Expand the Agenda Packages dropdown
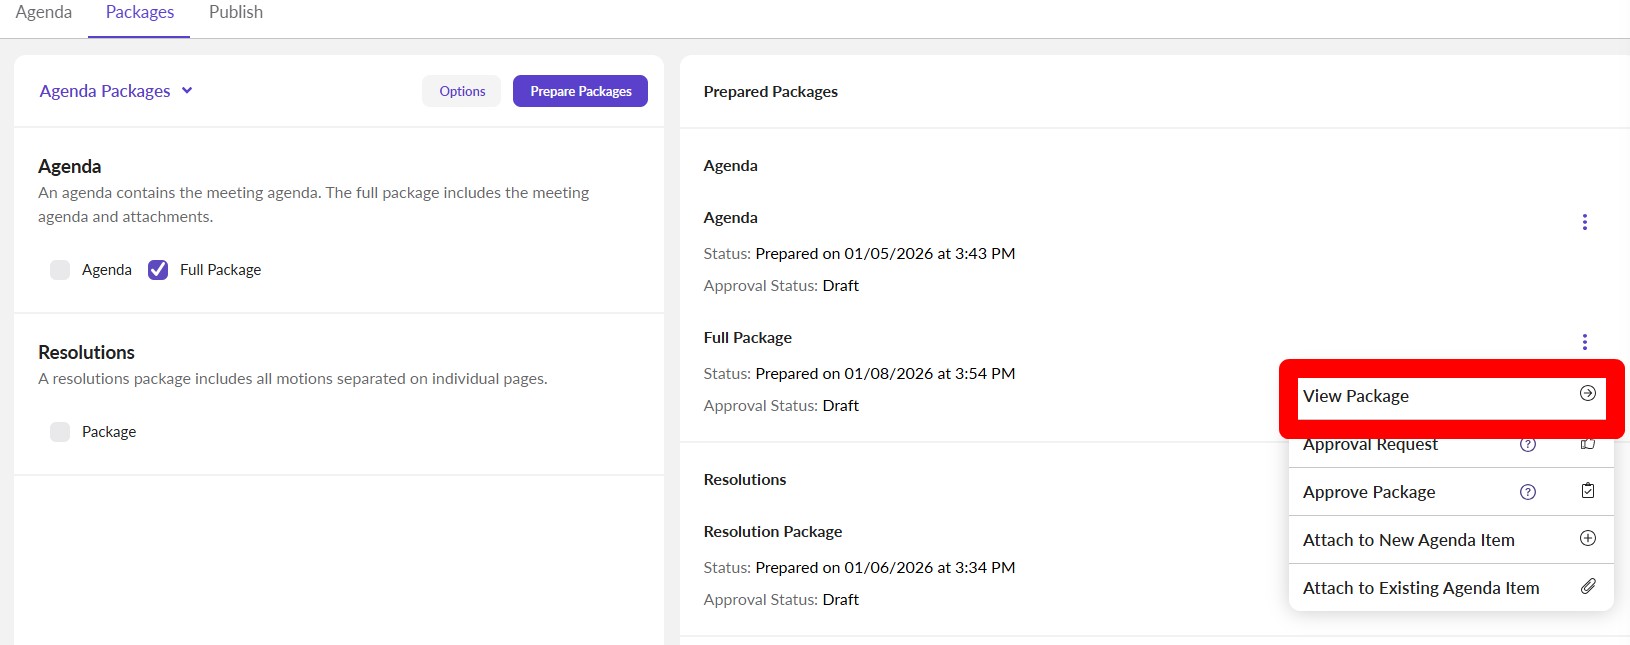Screen dimensions: 1630x645 [115, 91]
